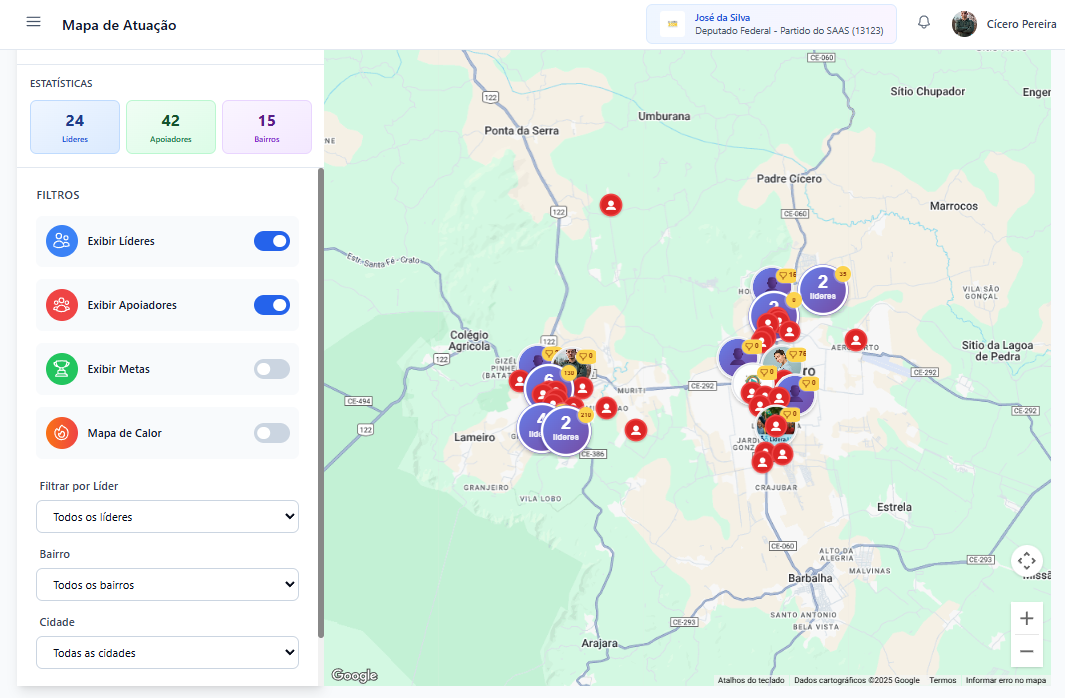Viewport: 1065px width, 698px height.
Task: Open the José da Silva candidate selector
Action: 771,24
